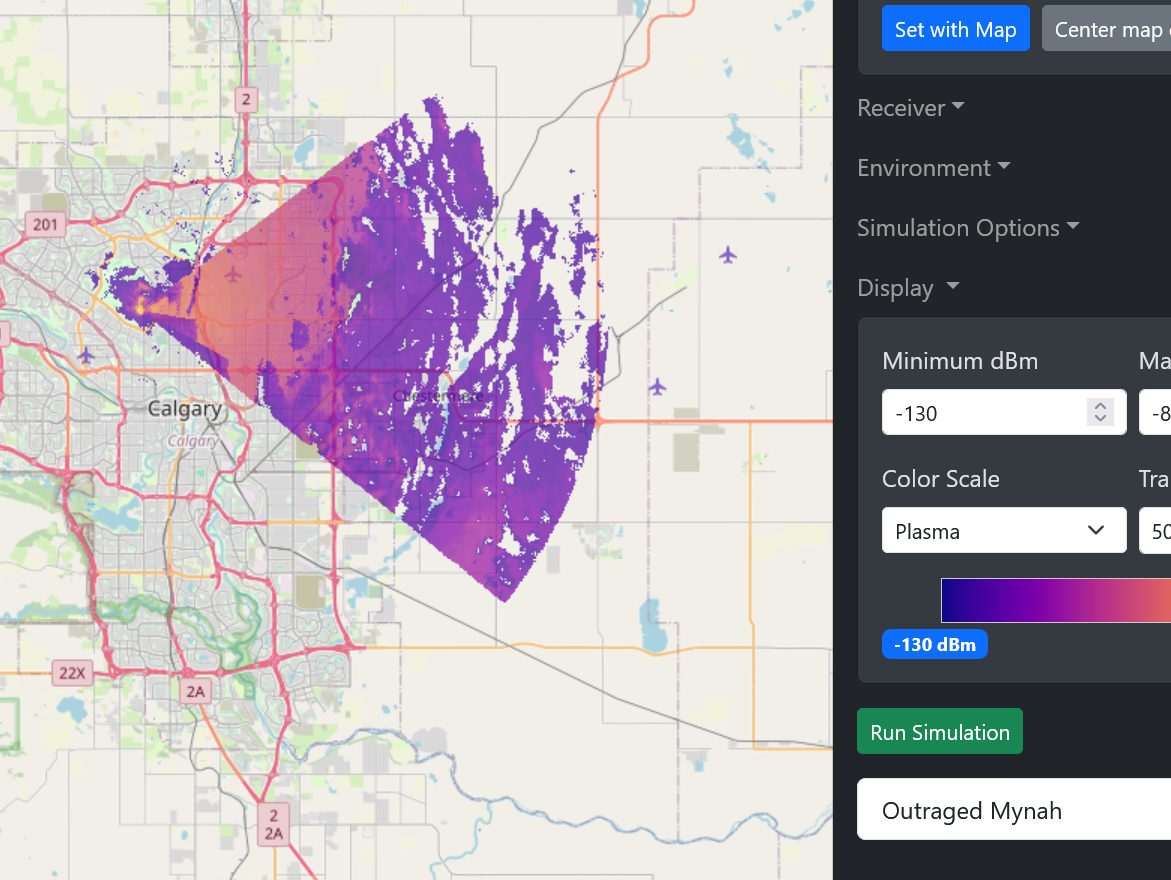Click the gray Center map button
1171x880 pixels.
[1107, 30]
